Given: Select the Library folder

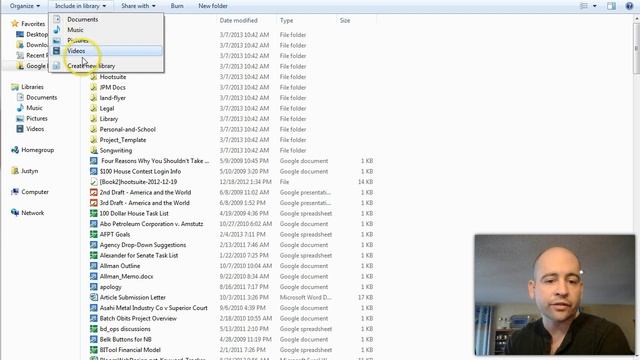Looking at the screenshot, I should [x=109, y=119].
